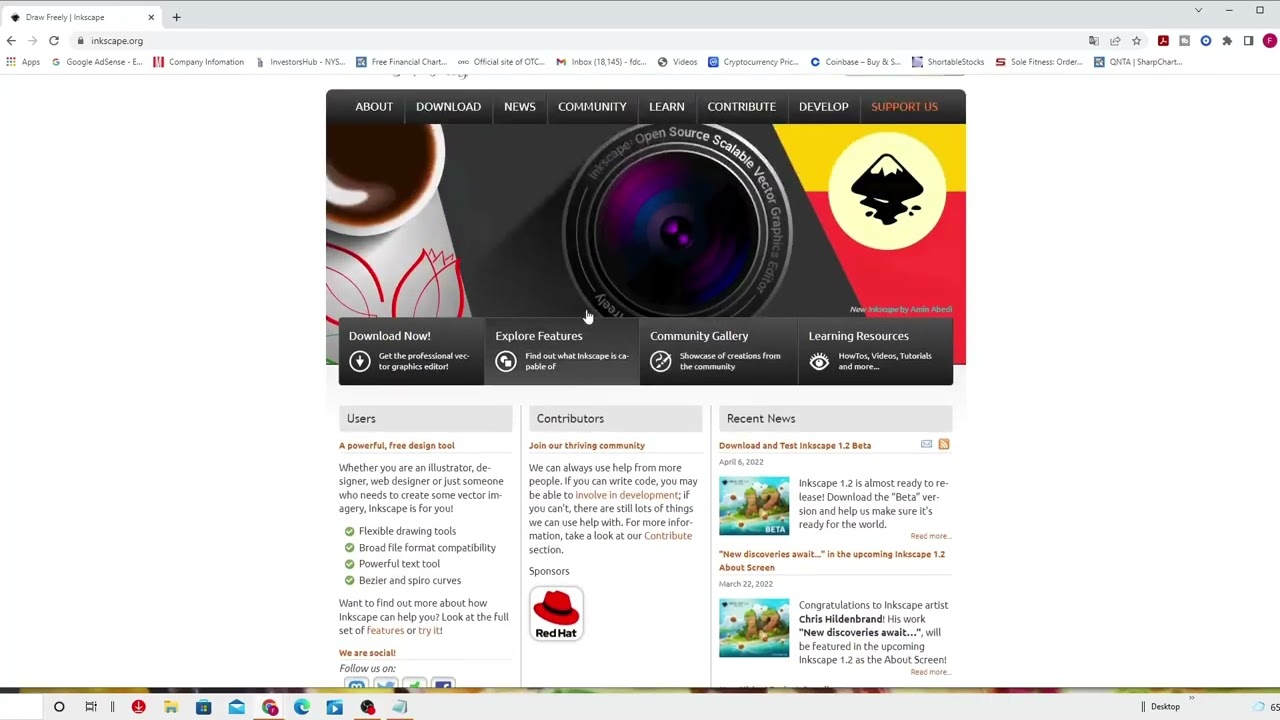Screen dimensions: 1280x720
Task: Click the Recent News RSS feed icon
Action: pyautogui.click(x=943, y=444)
